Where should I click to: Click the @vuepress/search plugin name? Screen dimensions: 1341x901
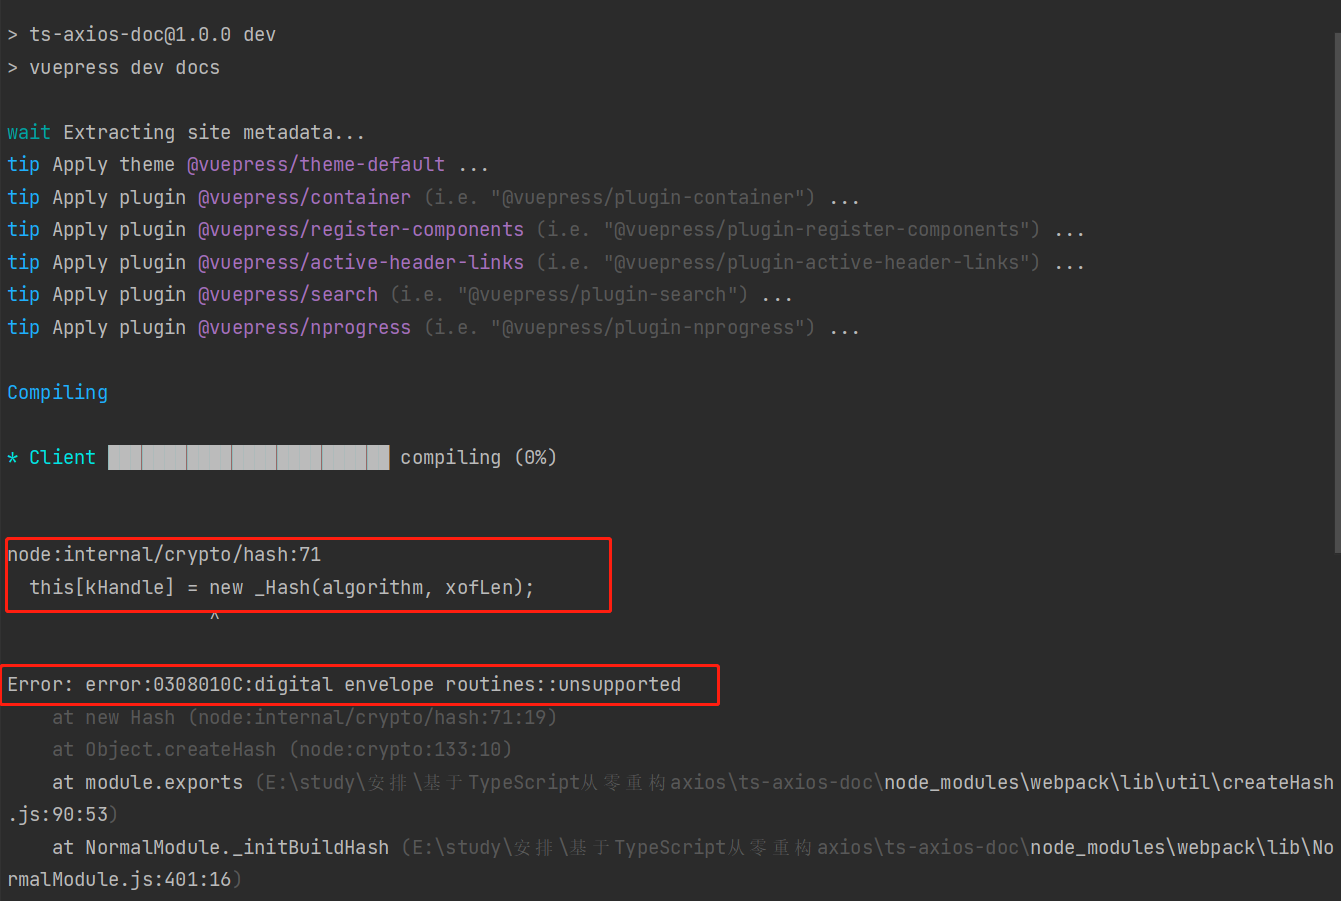pyautogui.click(x=288, y=295)
